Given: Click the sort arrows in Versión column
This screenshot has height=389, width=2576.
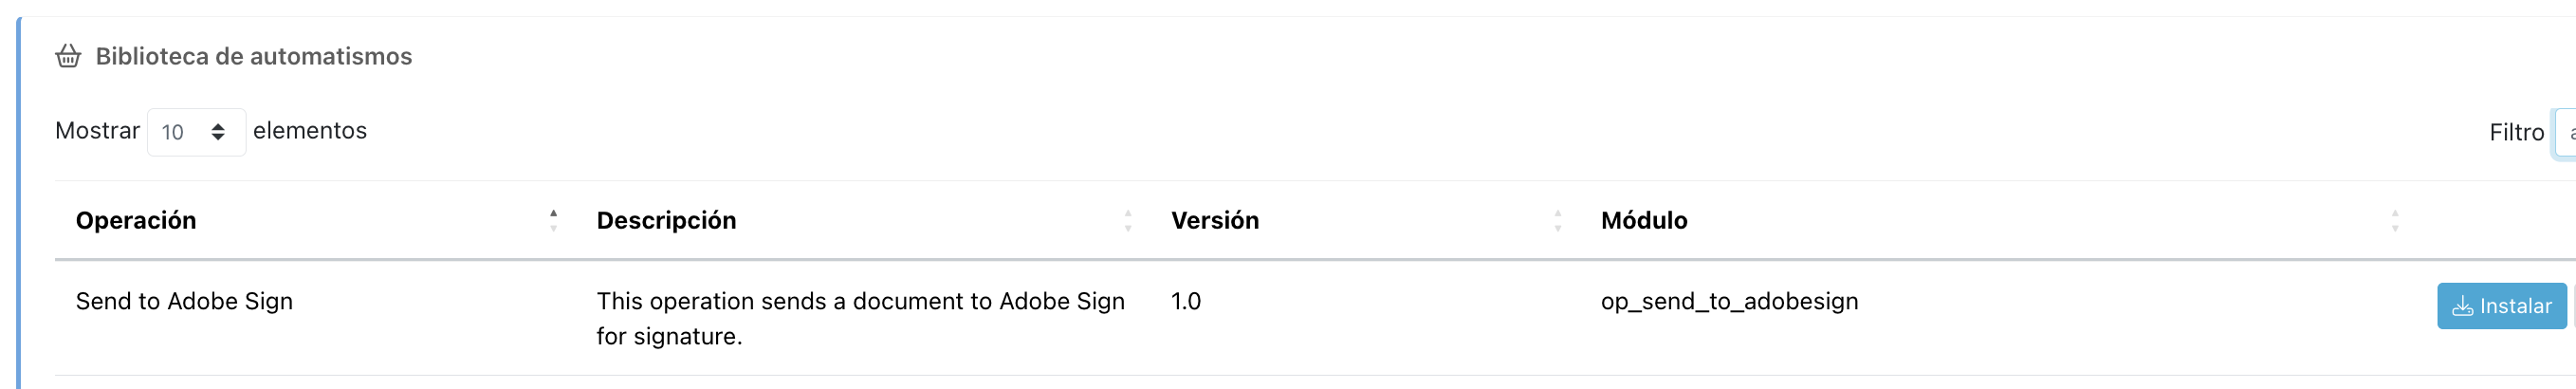Looking at the screenshot, I should tap(1557, 220).
